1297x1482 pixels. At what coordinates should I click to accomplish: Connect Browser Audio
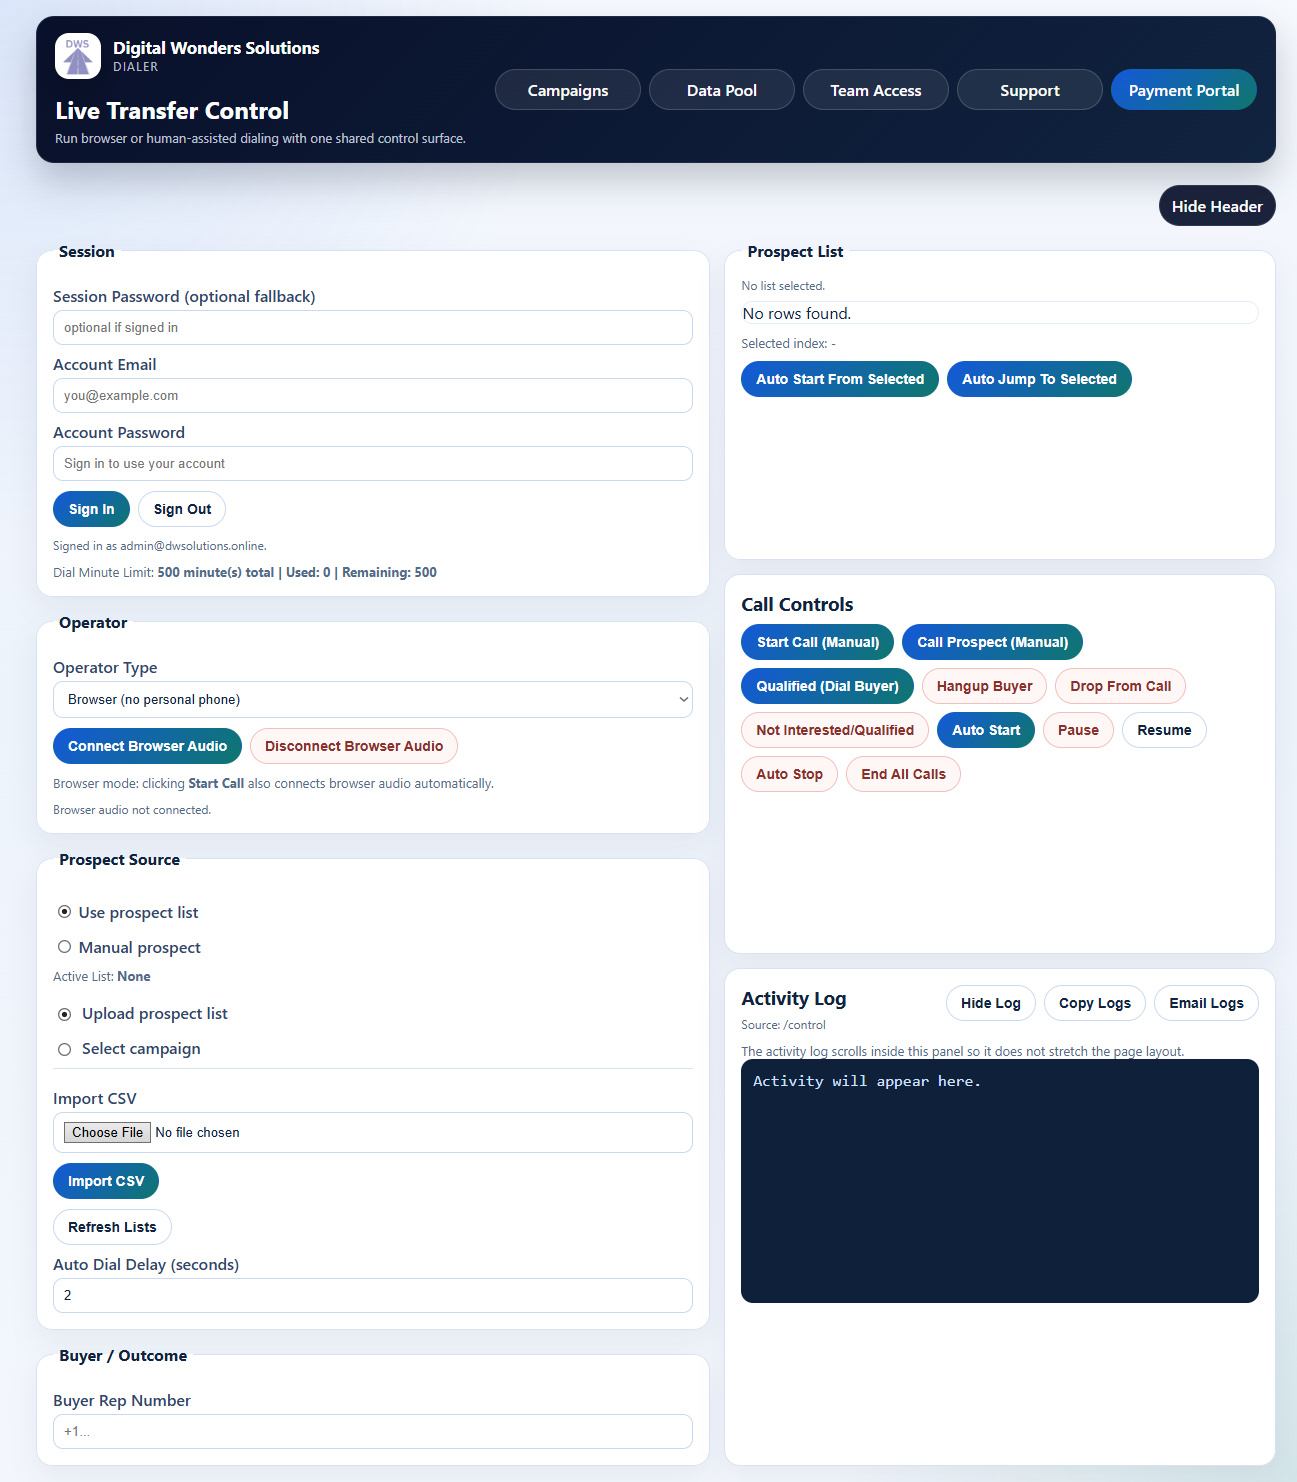(x=147, y=746)
